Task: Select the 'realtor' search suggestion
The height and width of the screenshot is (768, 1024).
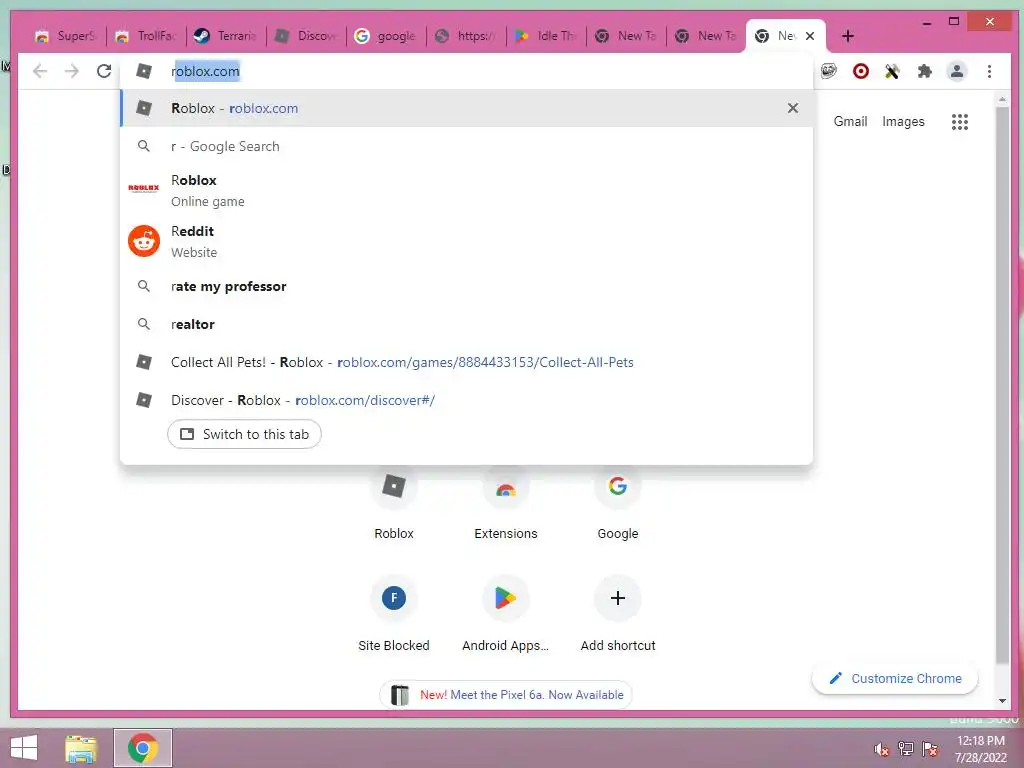Action: point(466,324)
